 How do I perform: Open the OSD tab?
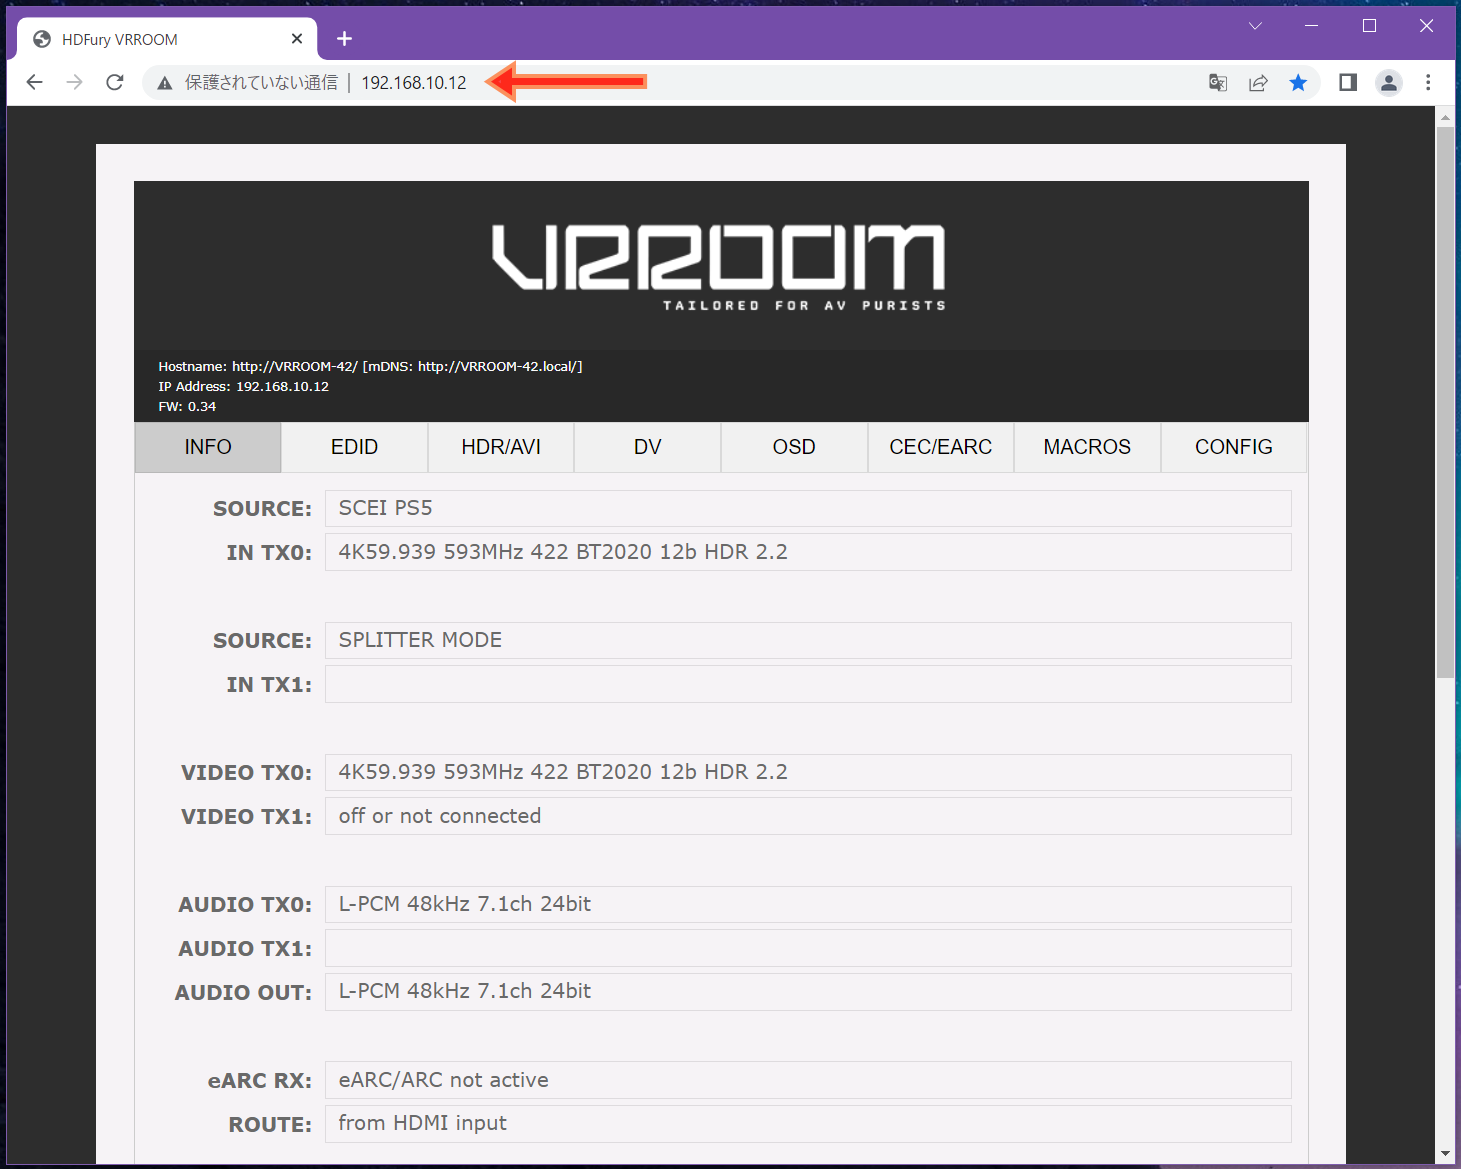click(x=794, y=447)
